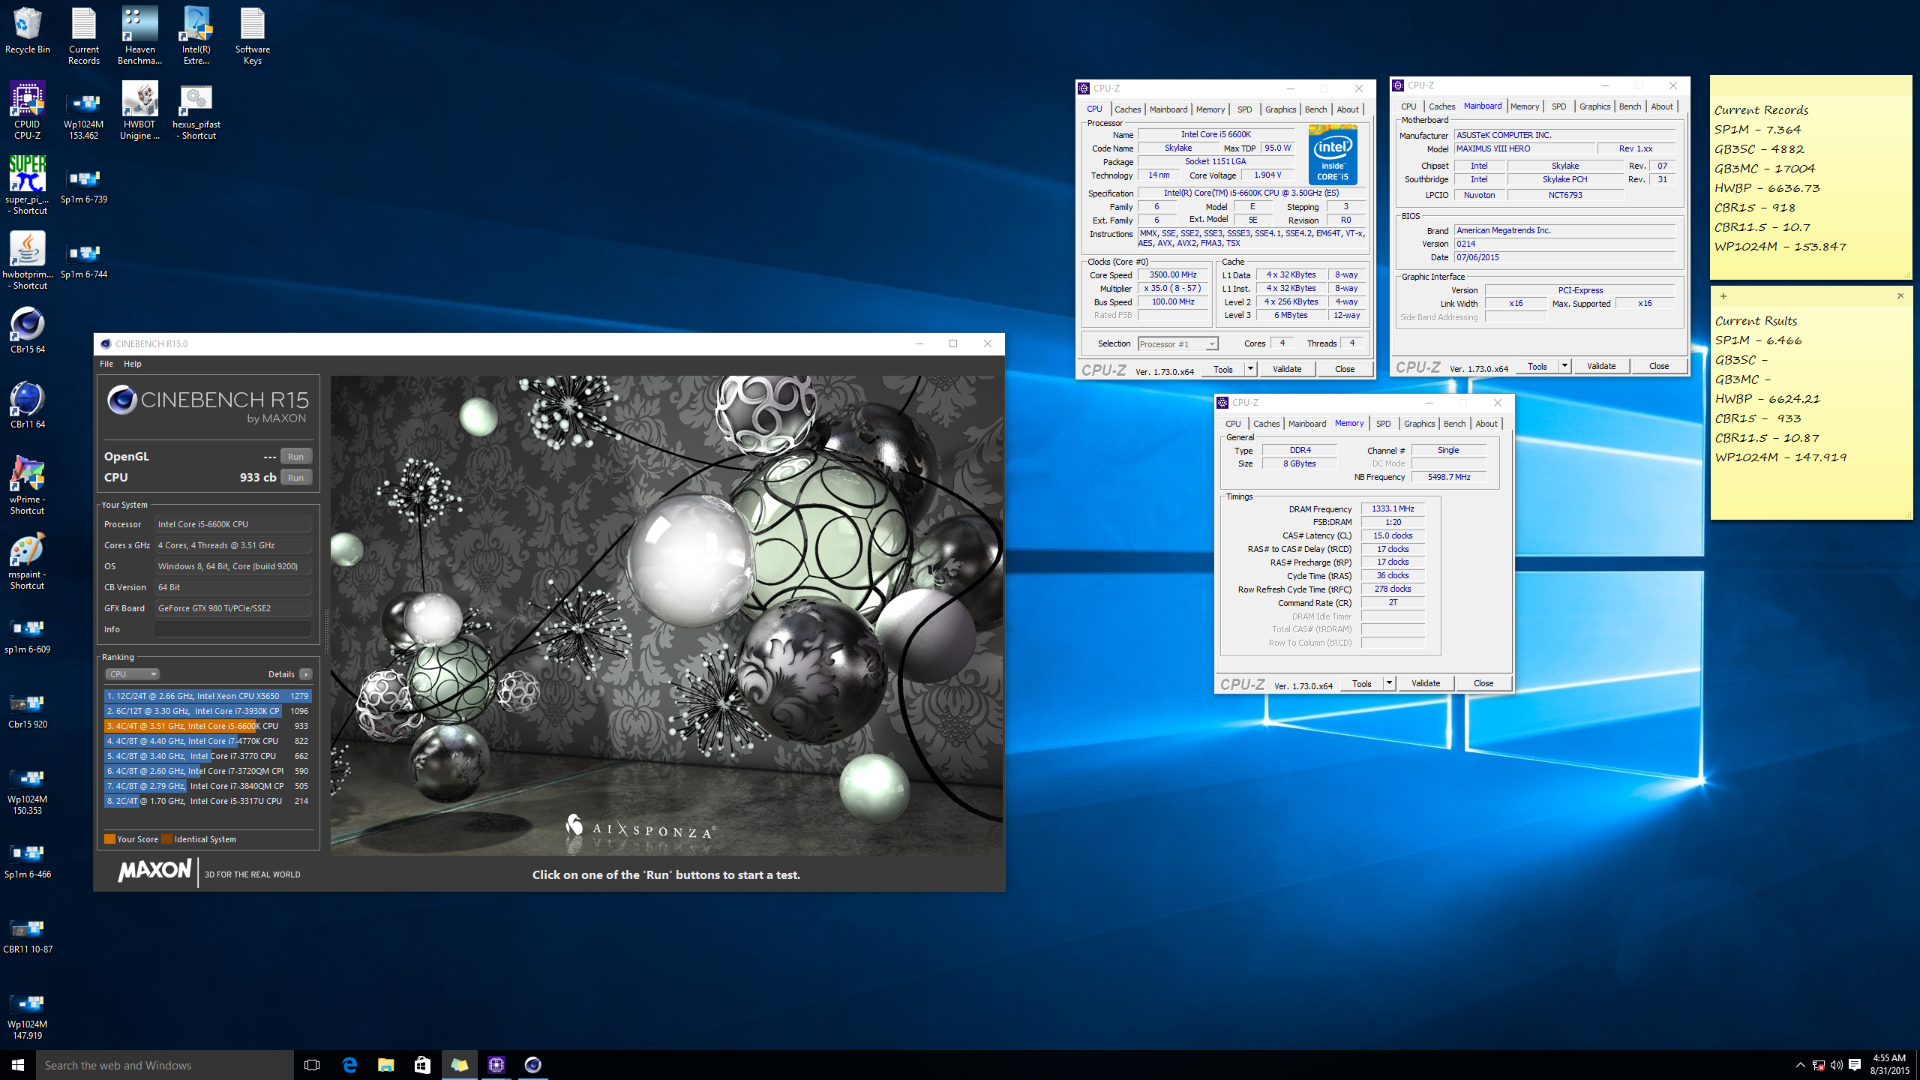Expand the CPU ranking dropdown in Cinebench
1920x1080 pixels.
pyautogui.click(x=133, y=674)
